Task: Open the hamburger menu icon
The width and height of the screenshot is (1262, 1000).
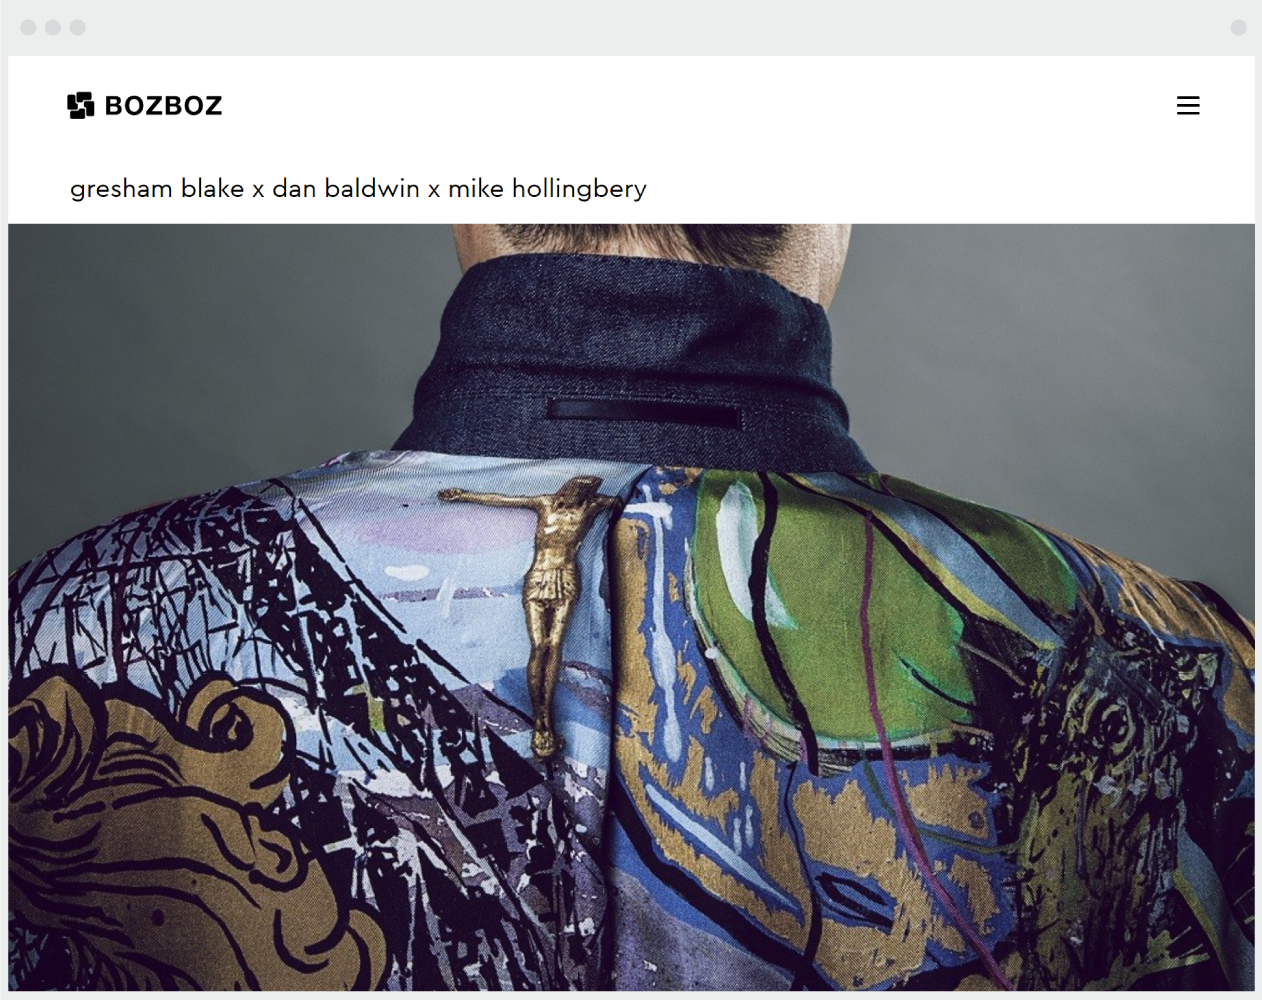Action: click(1188, 105)
